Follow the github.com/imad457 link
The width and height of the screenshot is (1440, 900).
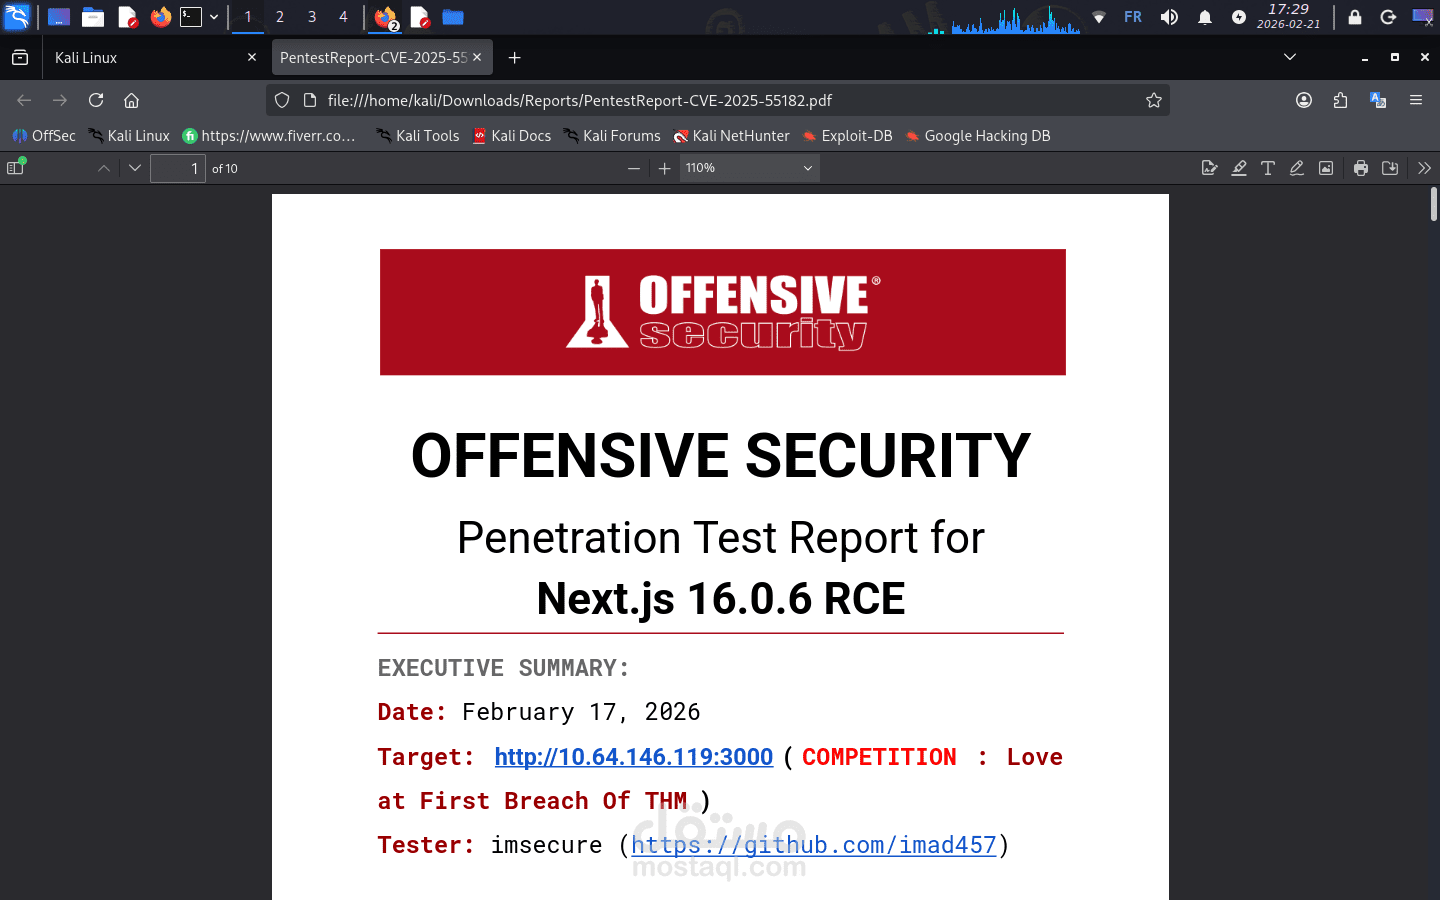814,845
